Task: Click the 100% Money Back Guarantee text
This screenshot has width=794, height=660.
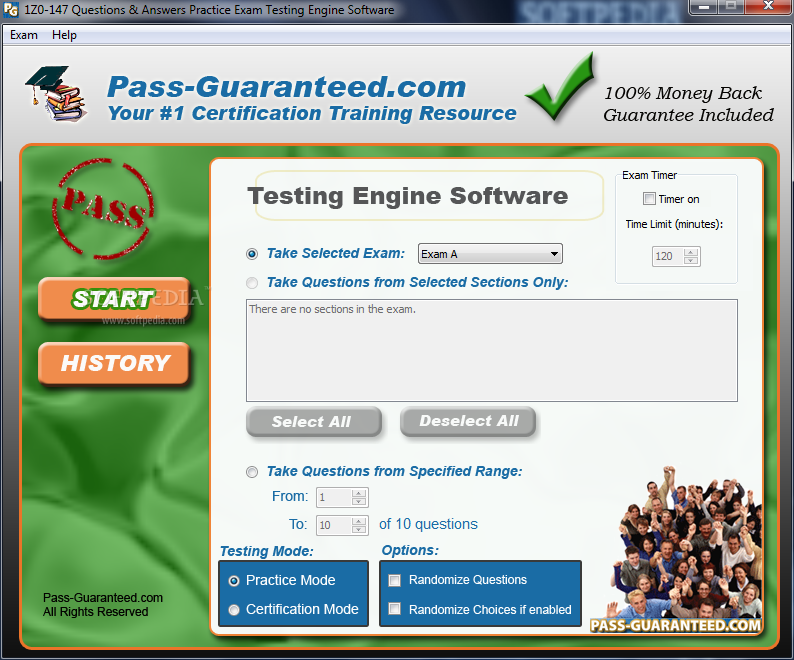Action: (688, 104)
